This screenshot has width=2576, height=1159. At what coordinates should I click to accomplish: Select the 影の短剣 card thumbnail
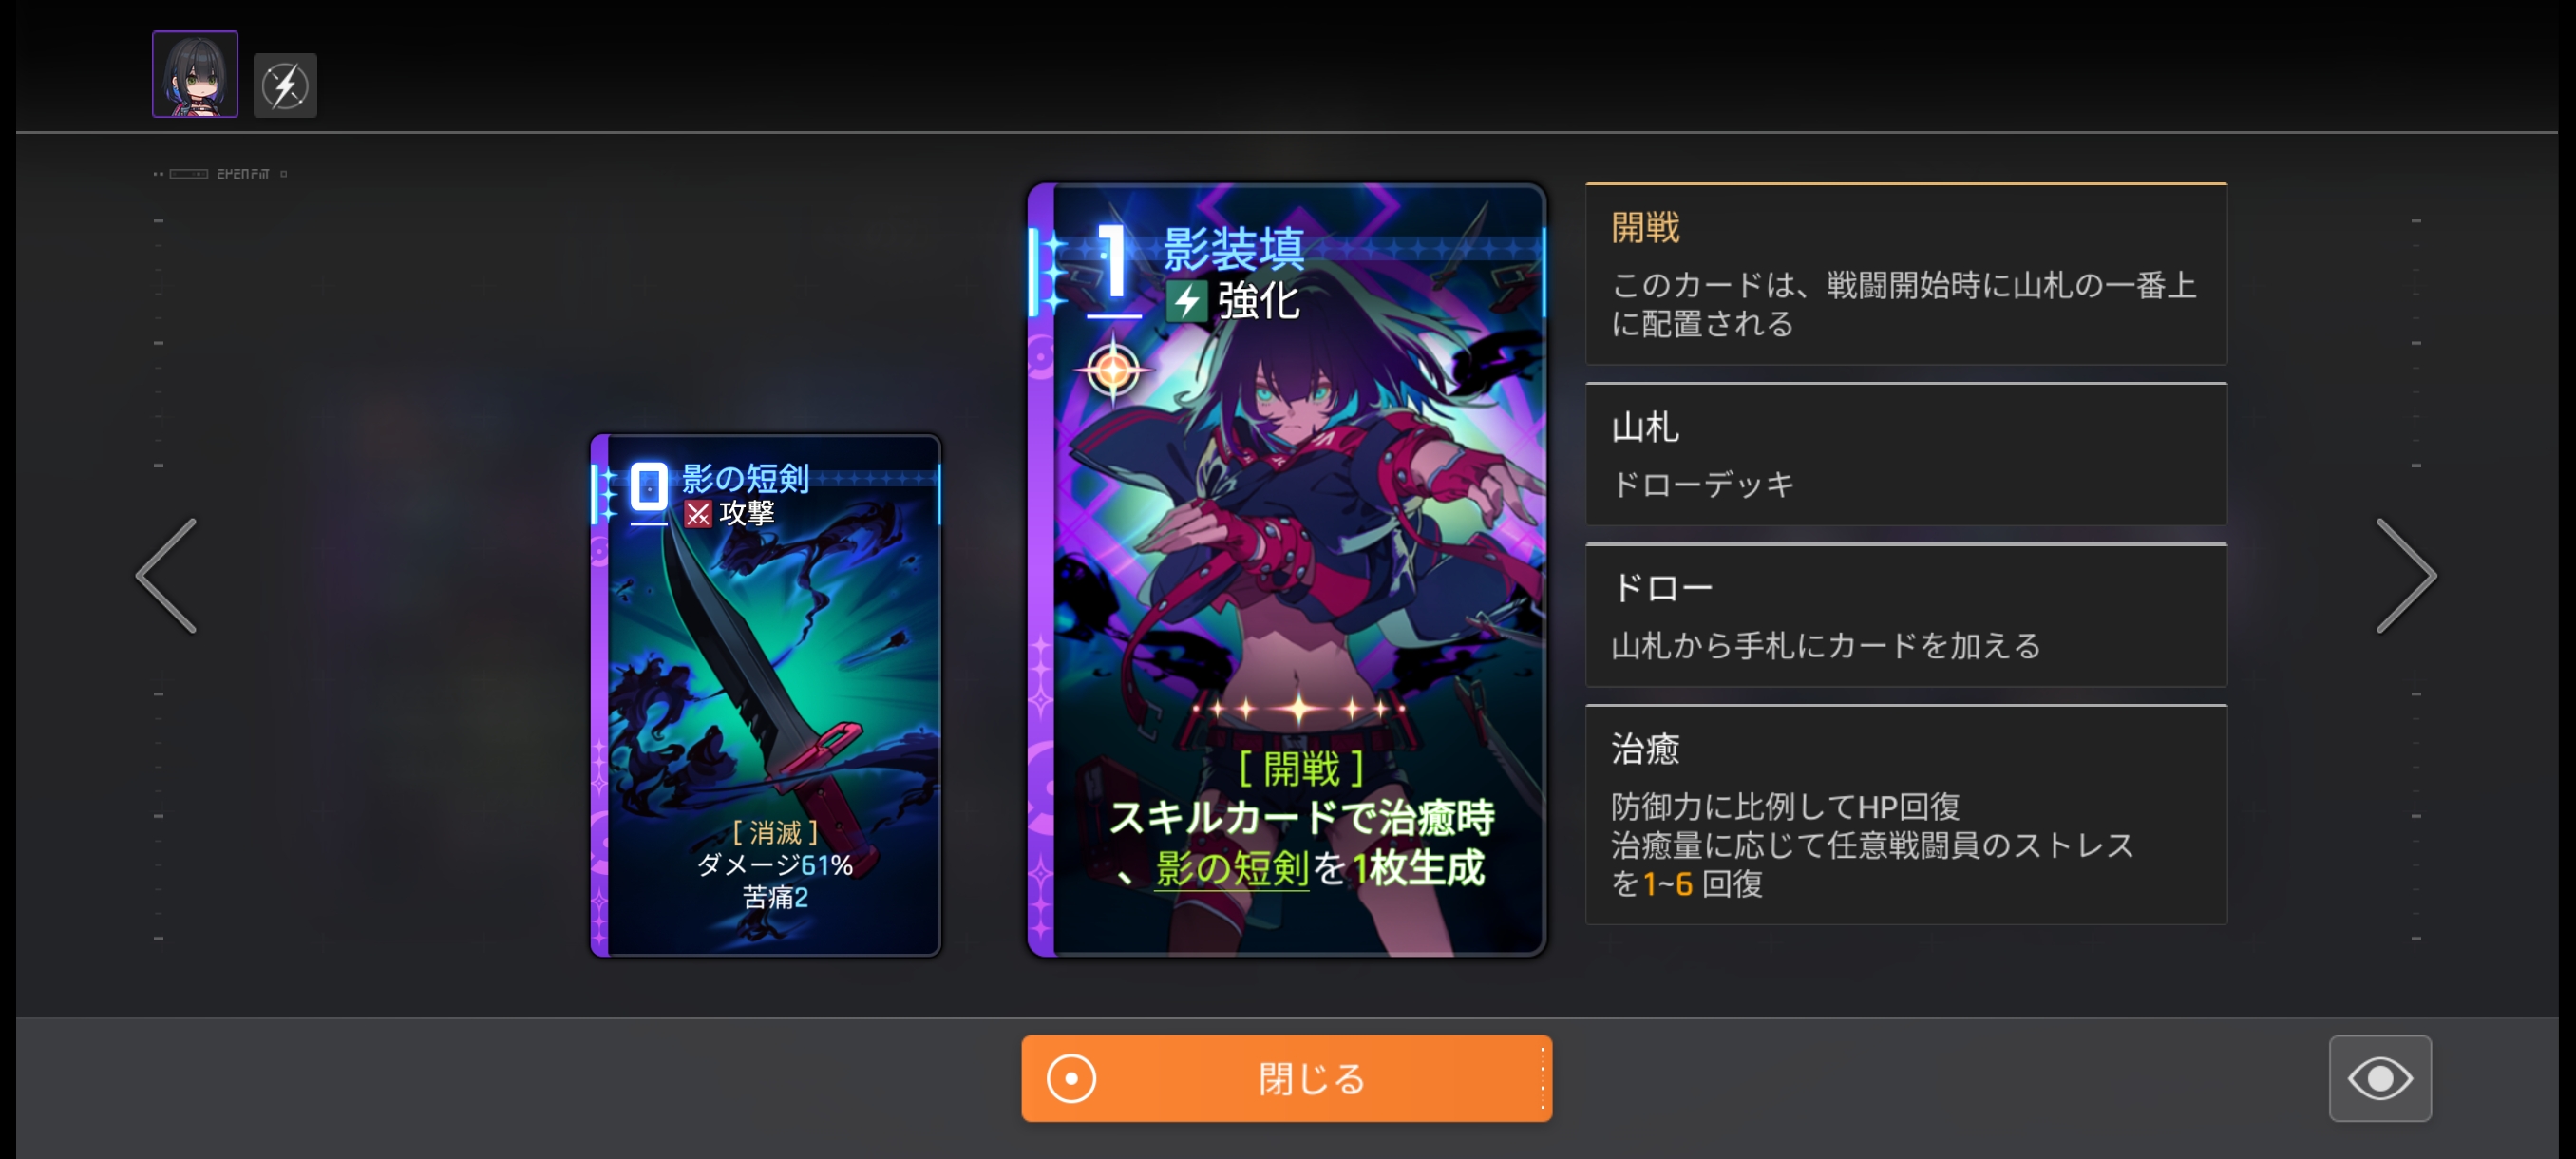coord(766,695)
